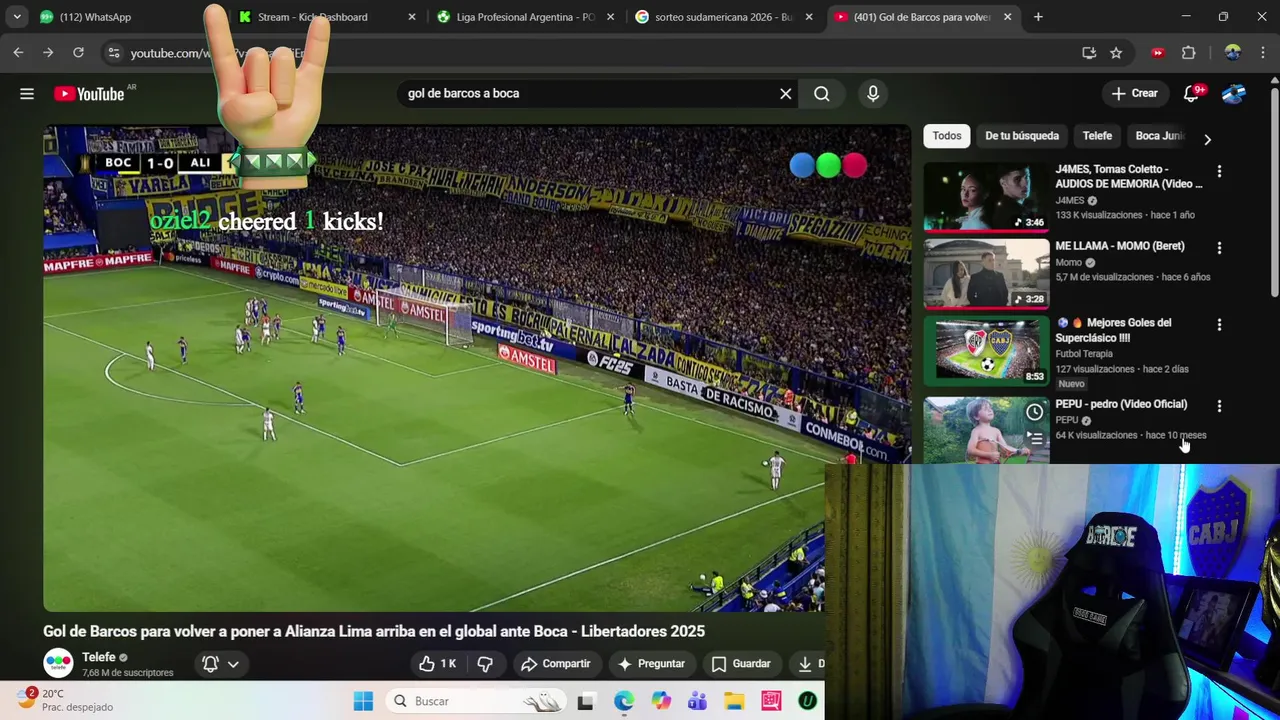This screenshot has width=1280, height=720.
Task: Add PEPU video to watch later
Action: click(x=1035, y=412)
